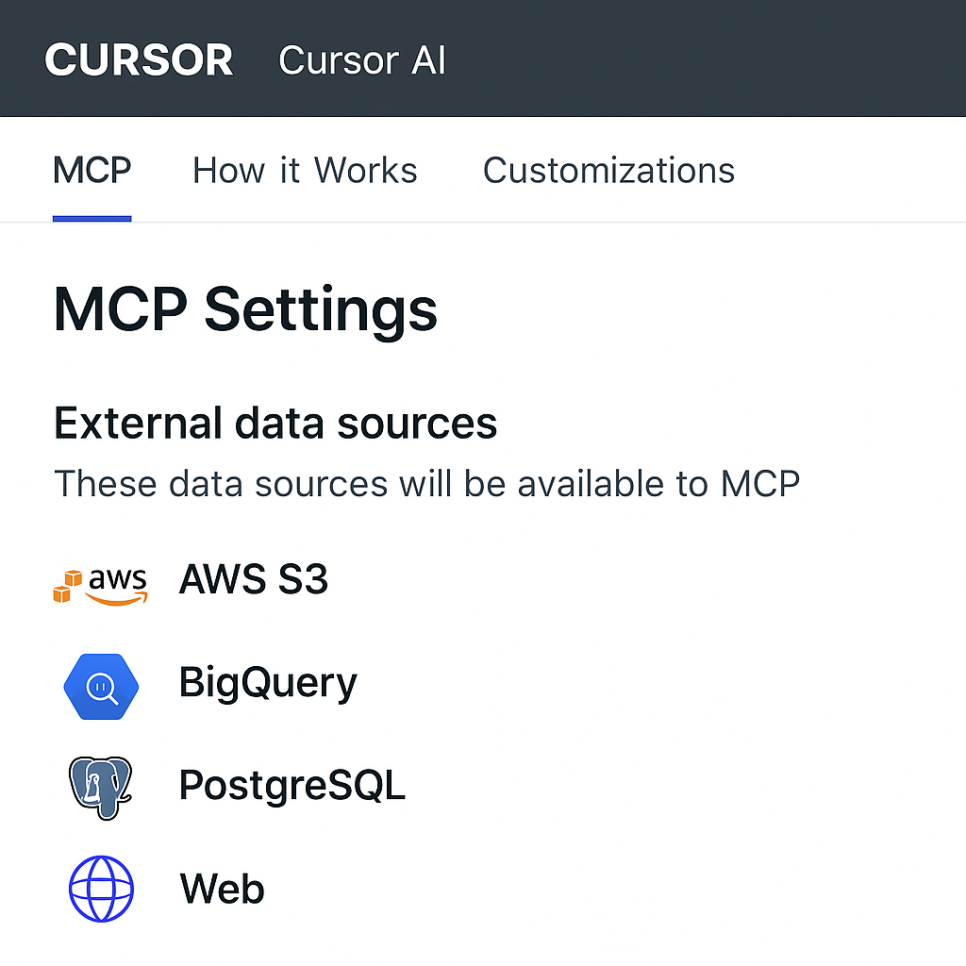
Task: Click the CURSOR logo in header
Action: (x=139, y=60)
